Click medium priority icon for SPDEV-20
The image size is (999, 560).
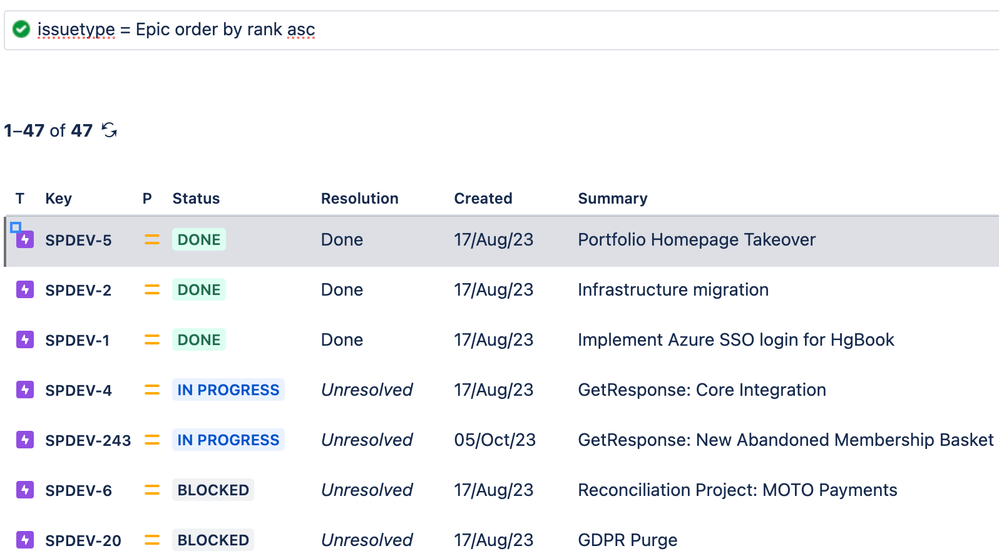tap(152, 540)
